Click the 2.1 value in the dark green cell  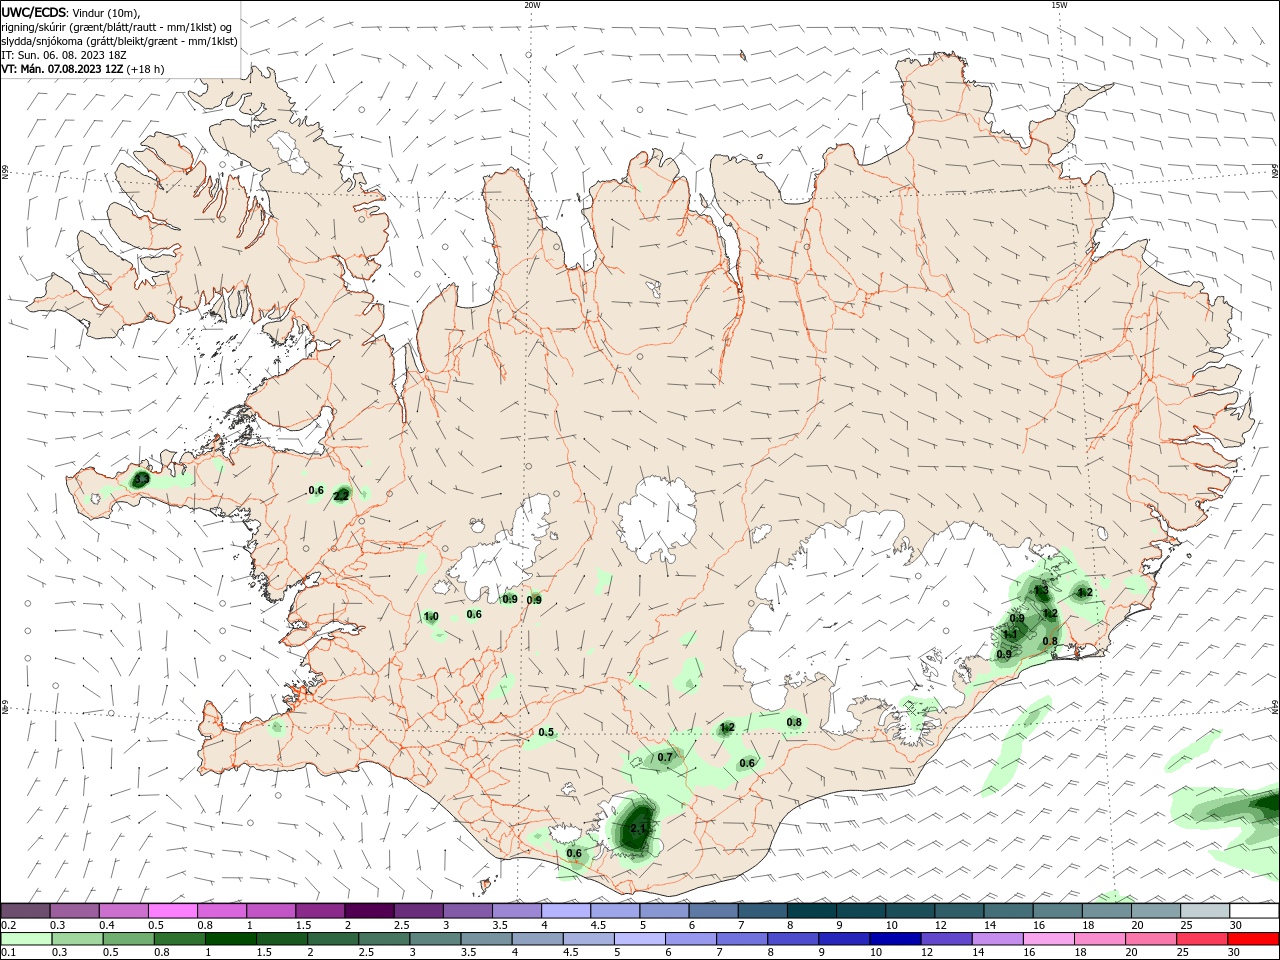(x=639, y=827)
